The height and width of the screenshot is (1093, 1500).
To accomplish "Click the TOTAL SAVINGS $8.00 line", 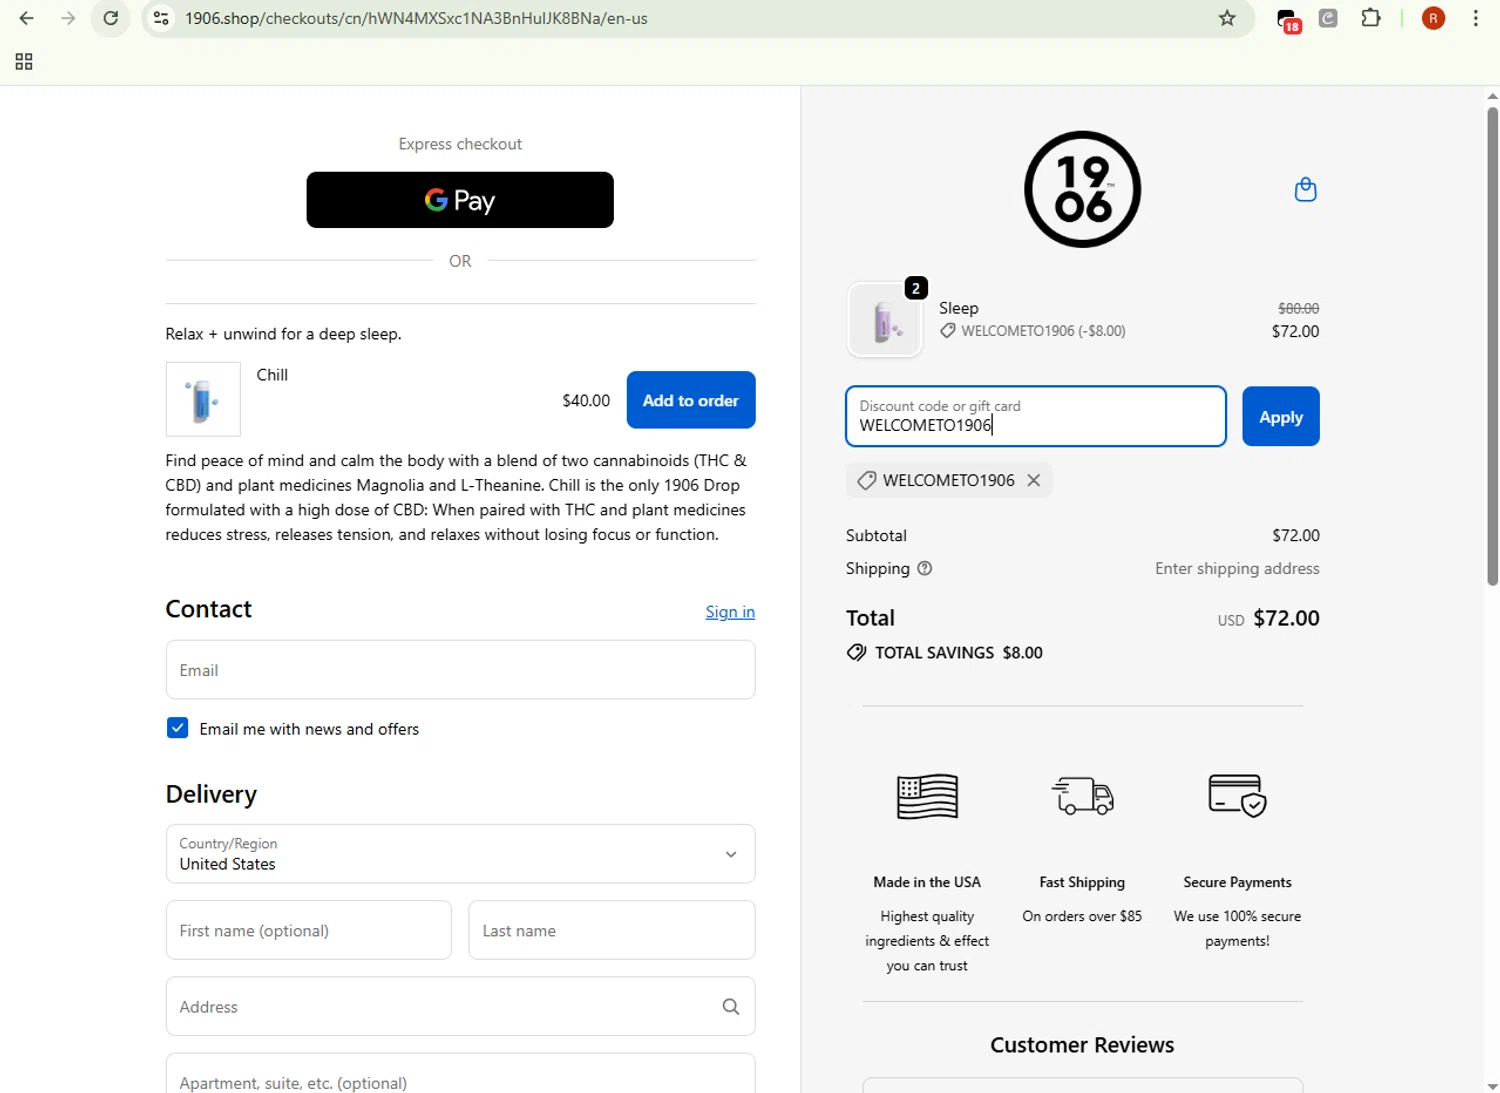I will tap(945, 653).
